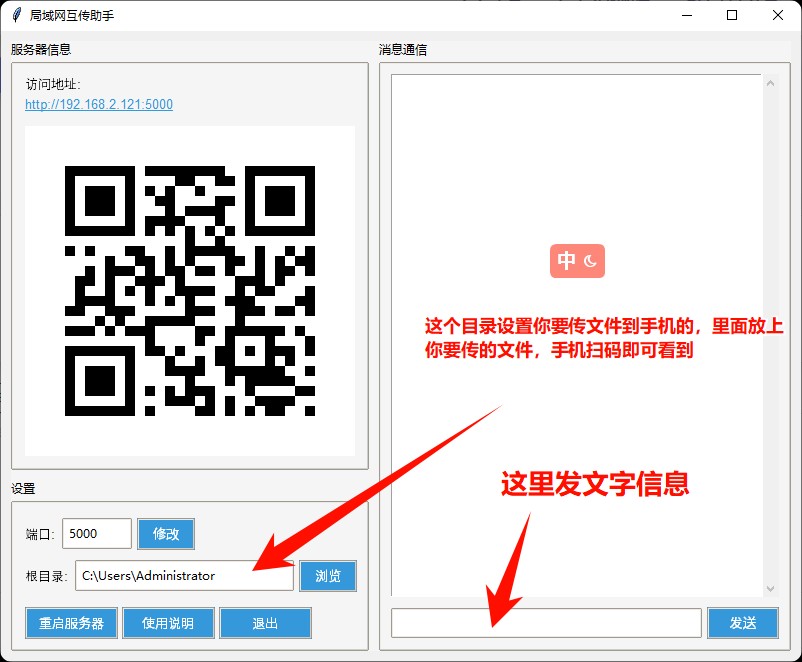Select the root directory path field
This screenshot has height=662, width=802.
pyautogui.click(x=185, y=575)
